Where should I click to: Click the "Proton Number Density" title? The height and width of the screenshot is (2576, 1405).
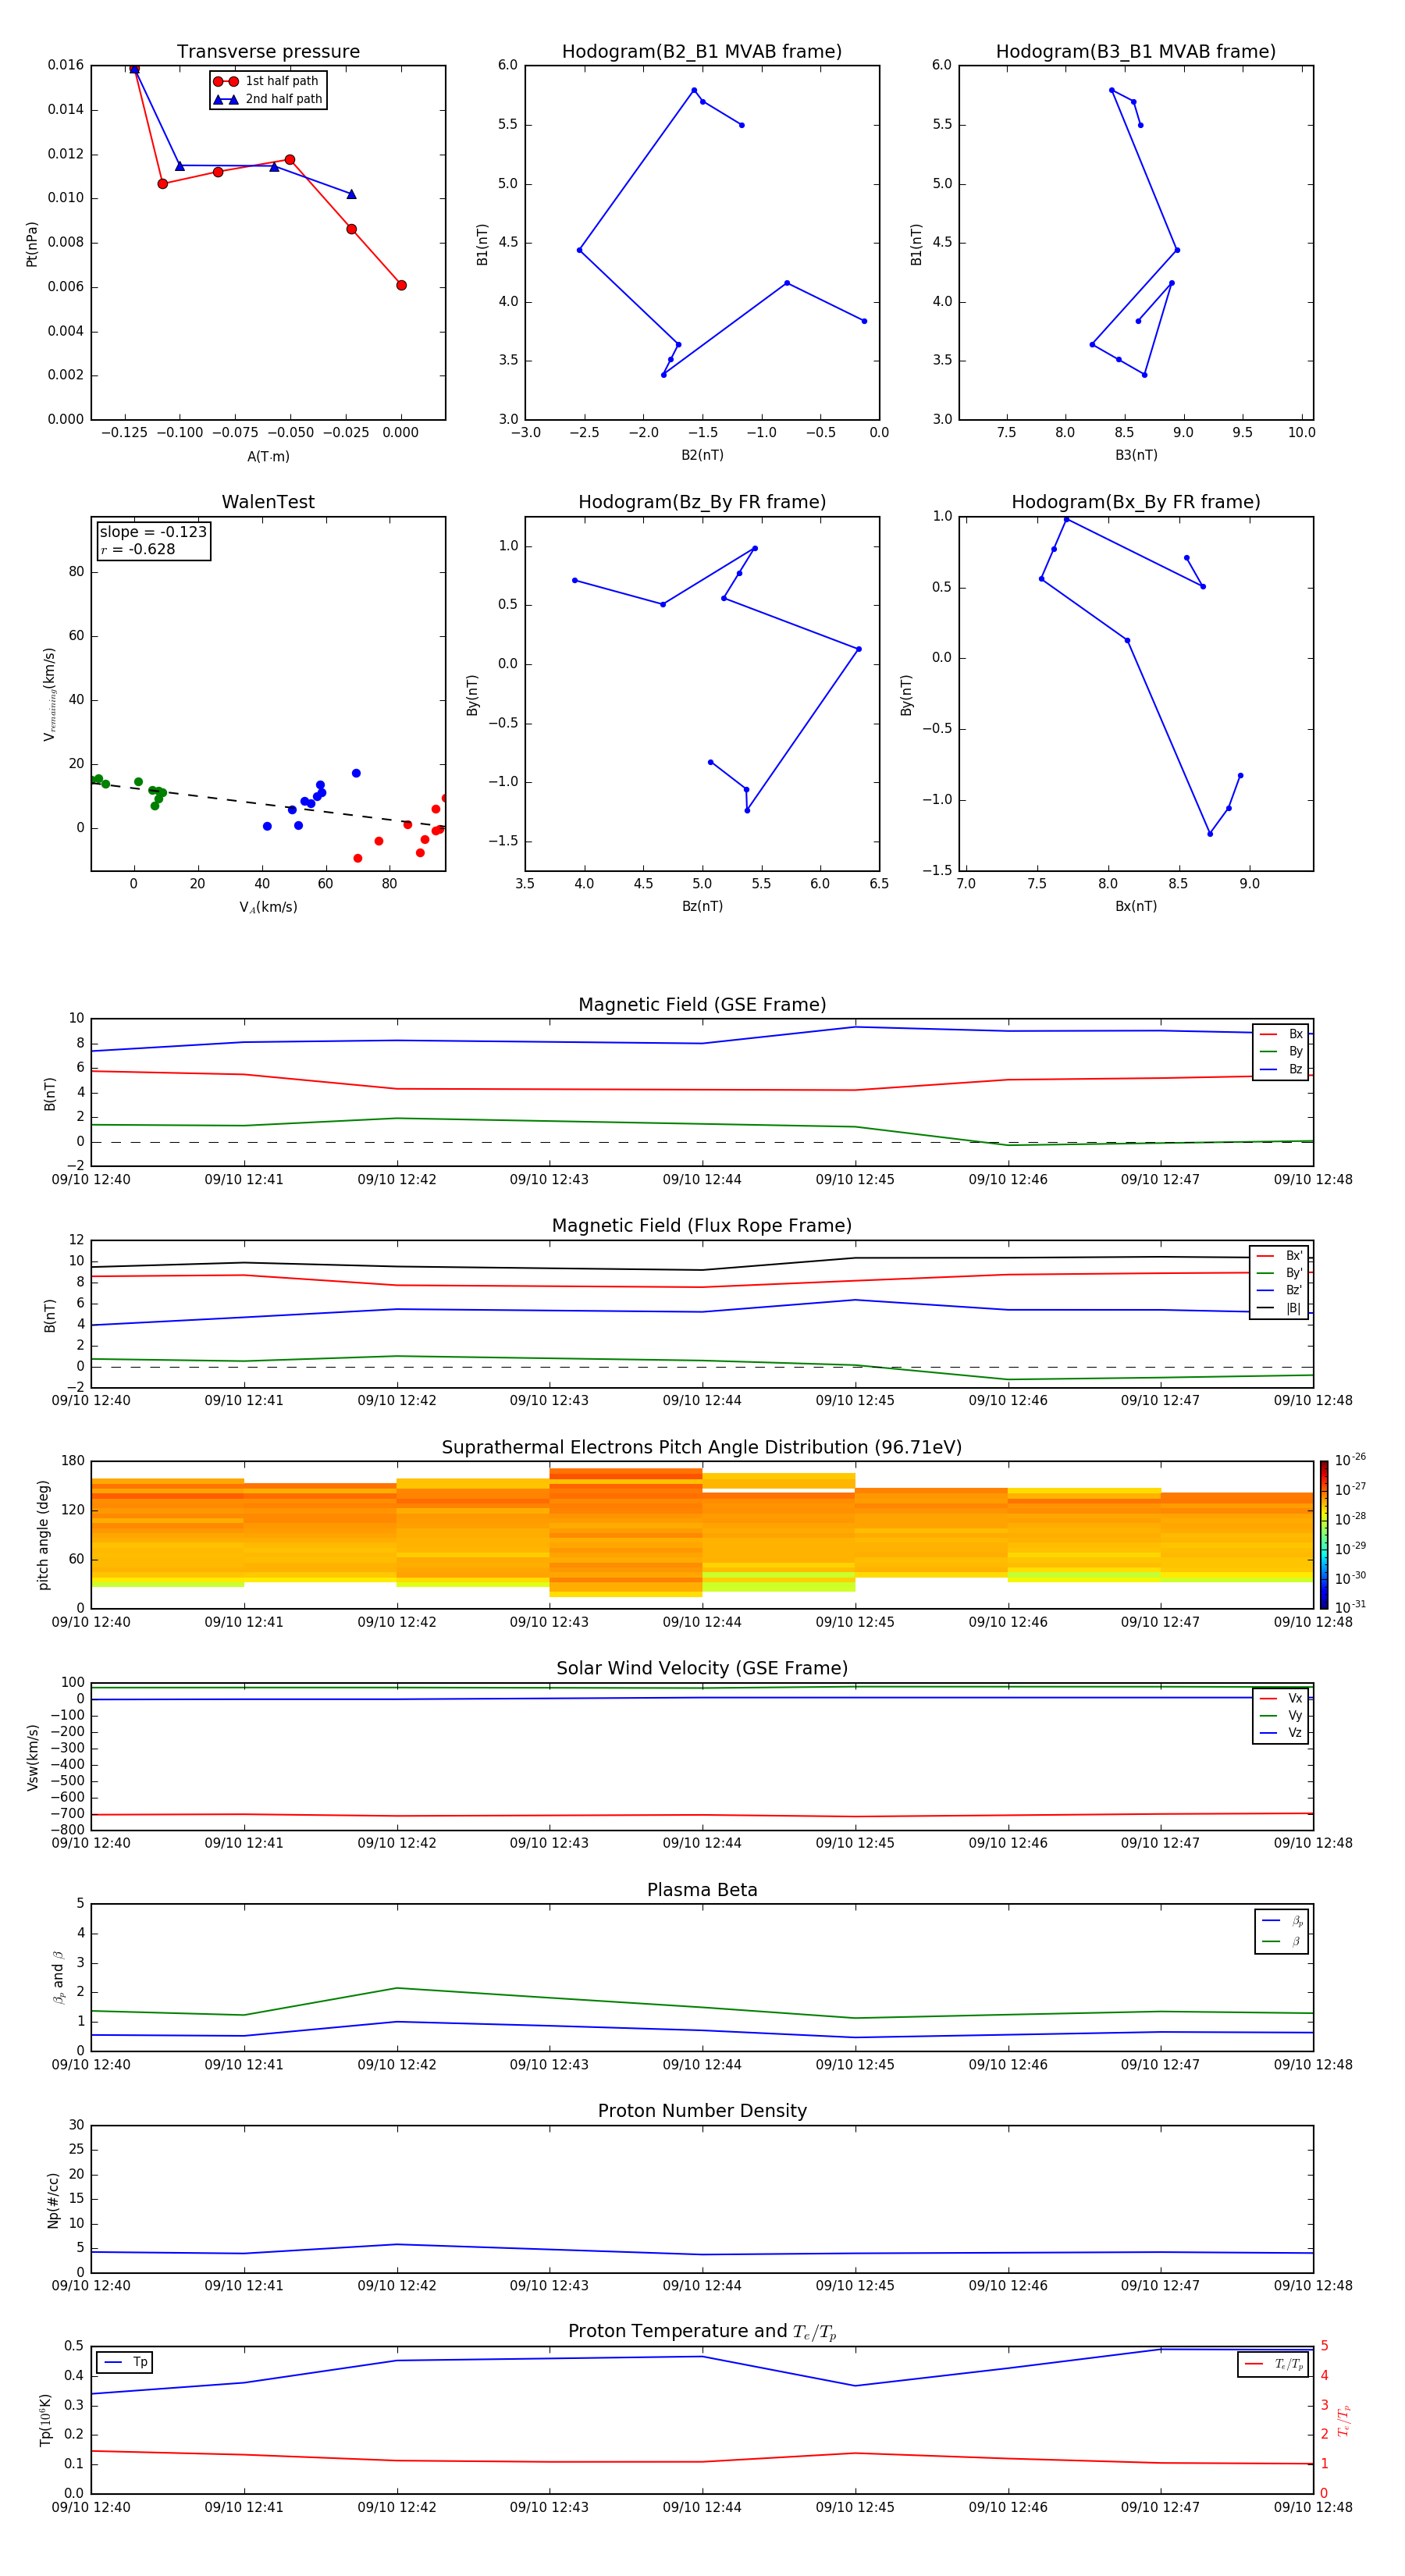pos(702,2111)
